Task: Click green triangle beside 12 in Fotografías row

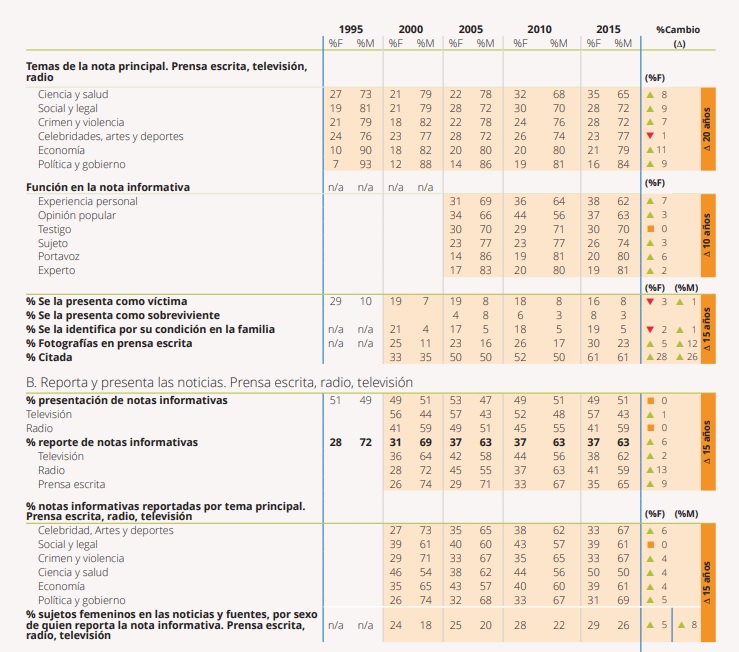Action: (680, 343)
